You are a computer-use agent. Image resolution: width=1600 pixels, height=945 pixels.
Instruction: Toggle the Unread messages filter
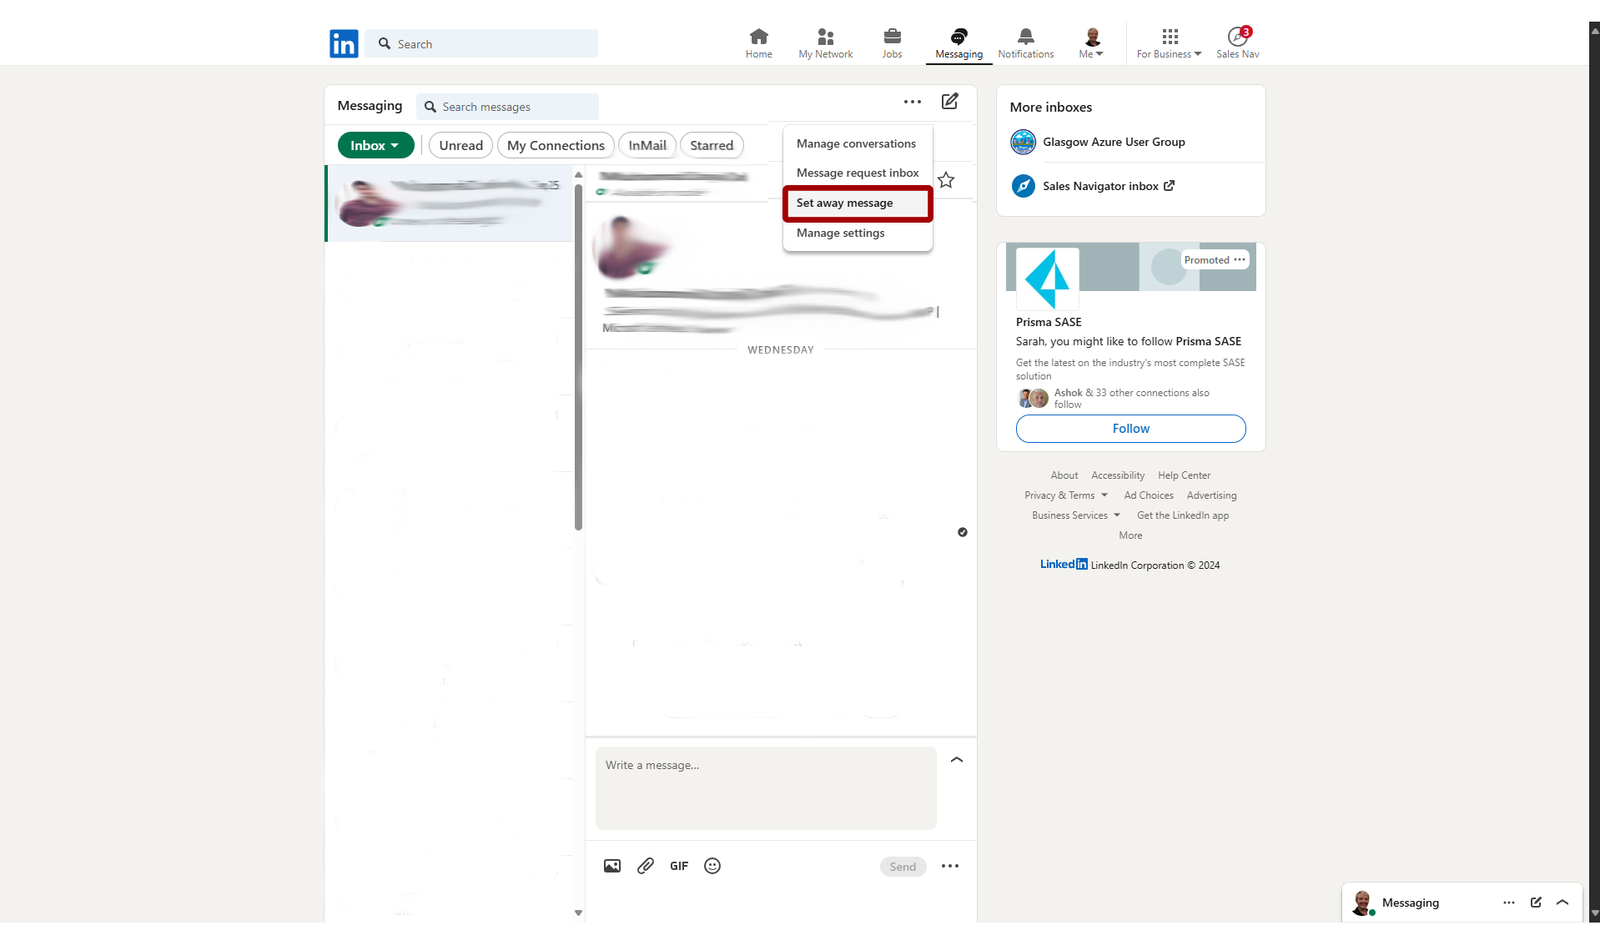460,145
